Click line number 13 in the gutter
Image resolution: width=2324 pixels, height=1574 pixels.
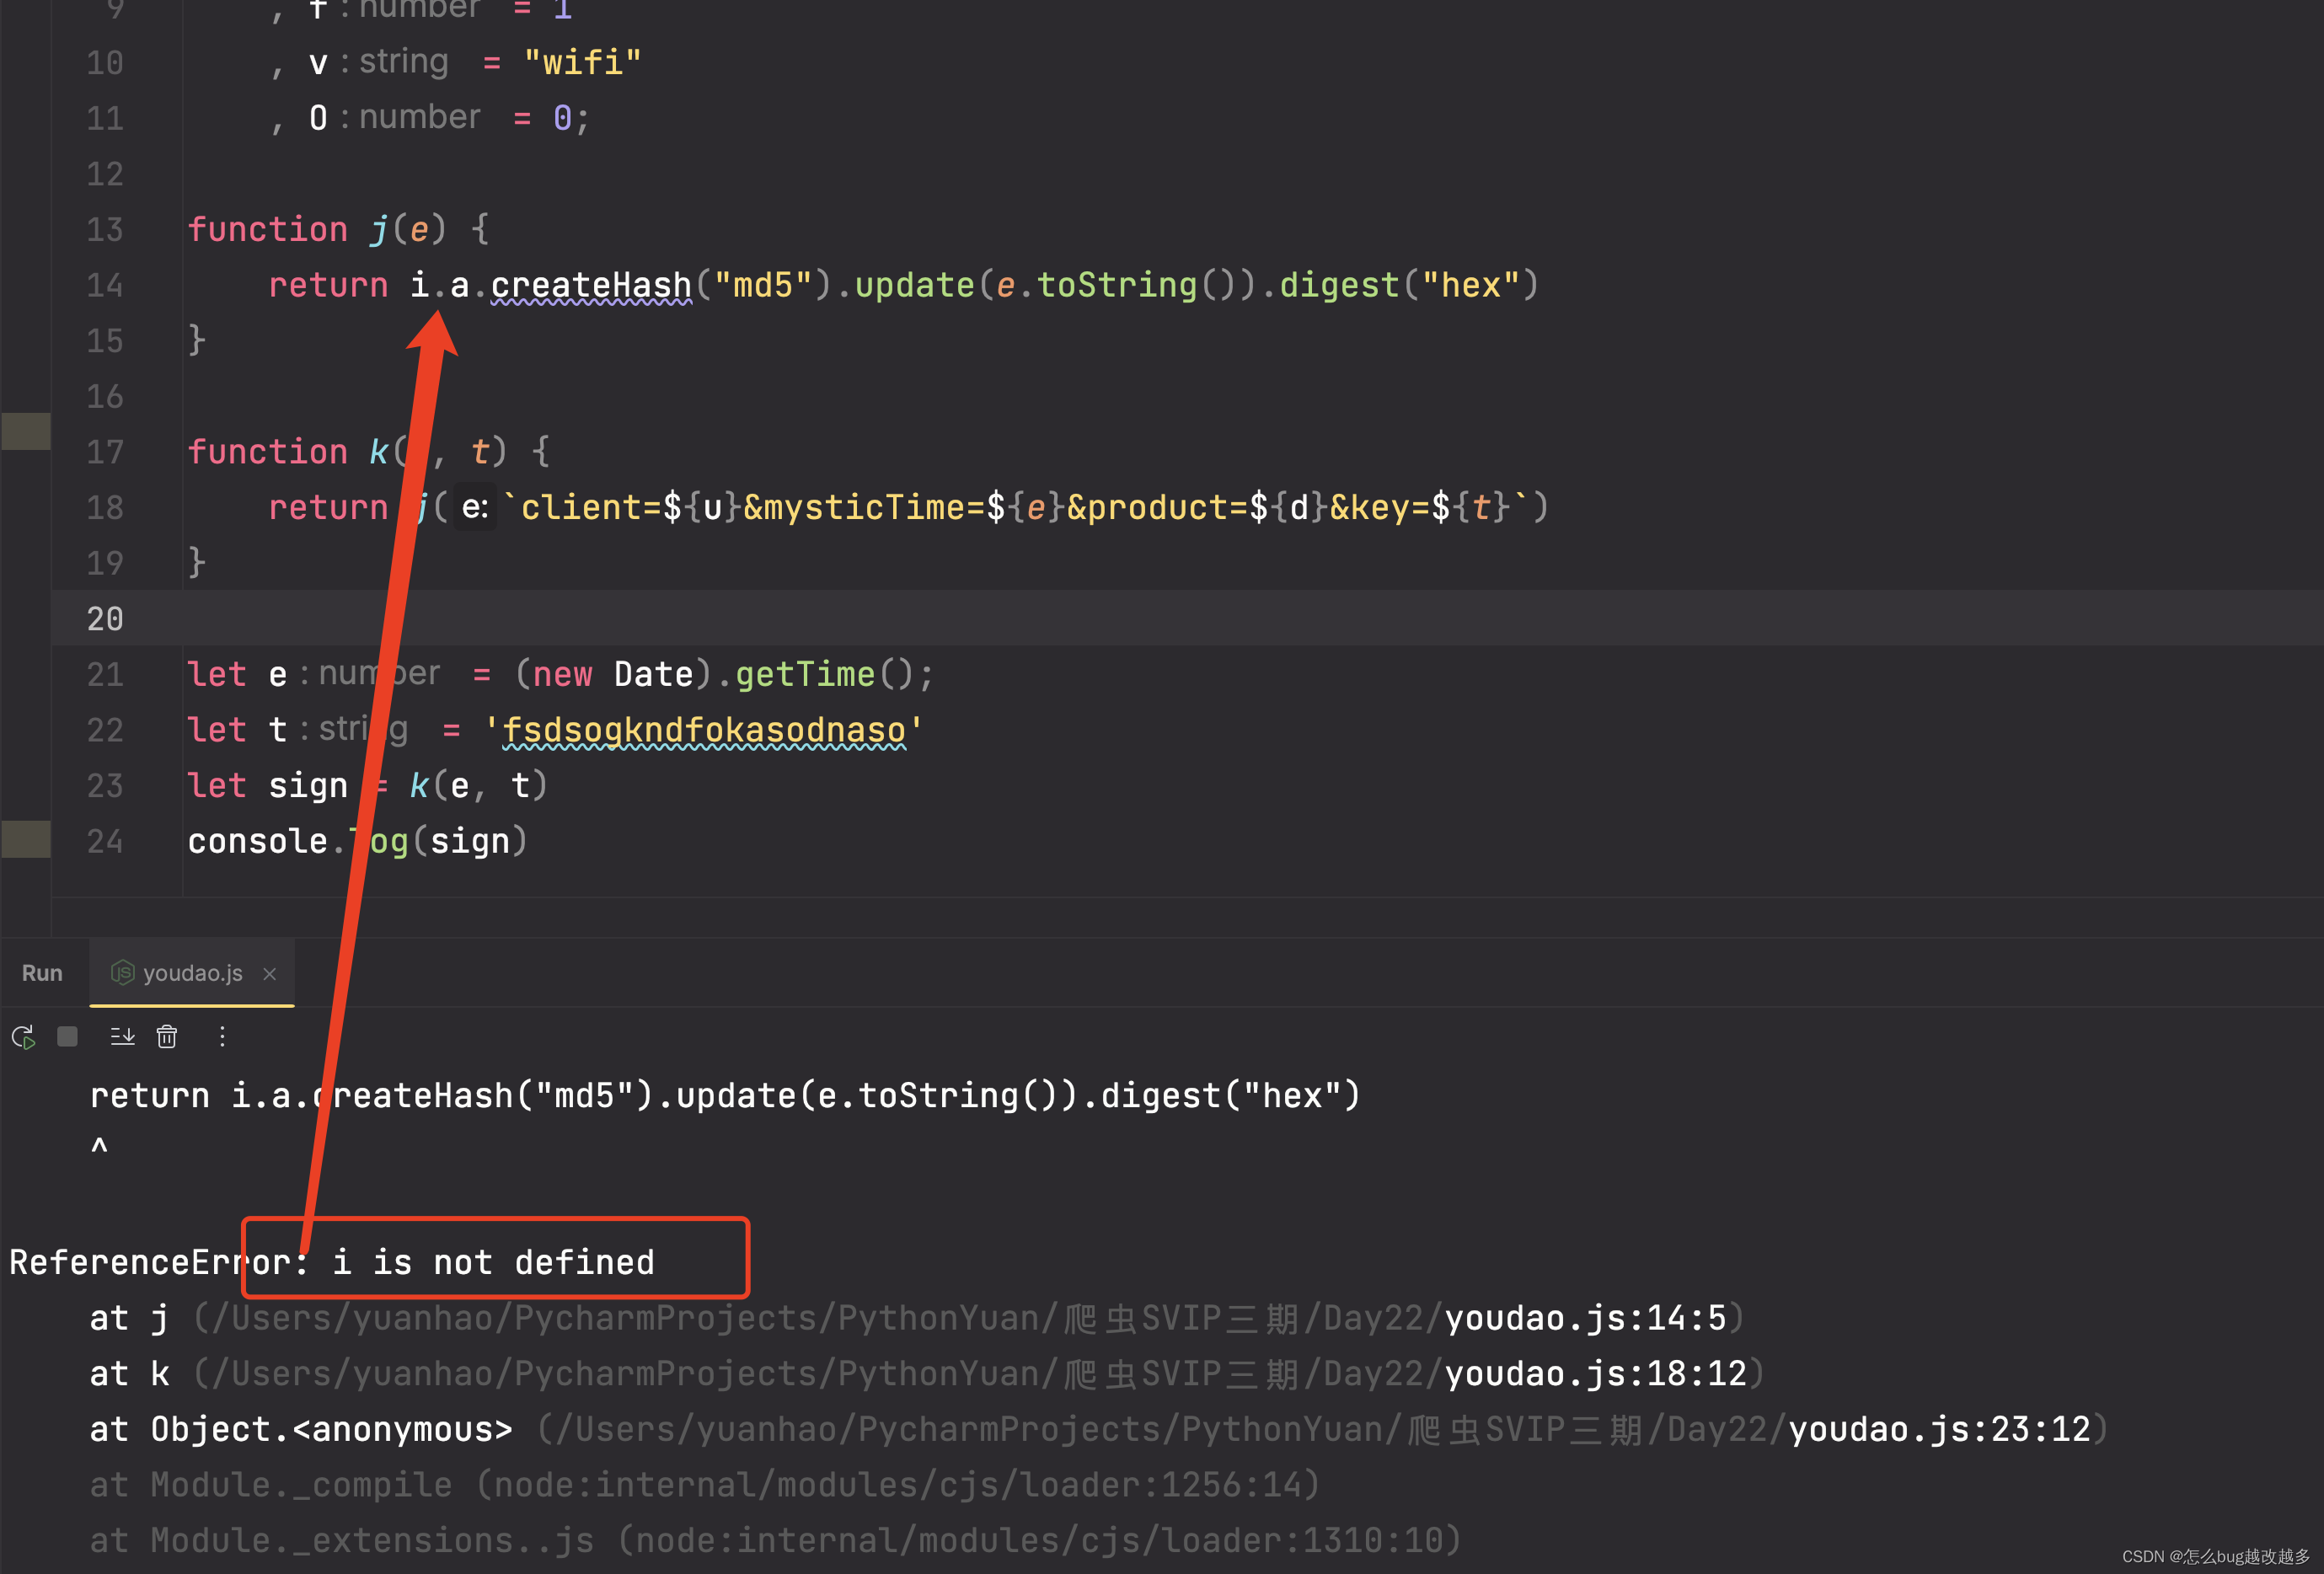click(x=104, y=230)
